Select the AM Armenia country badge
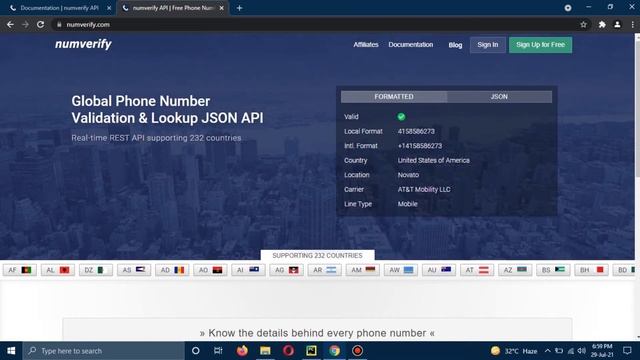The image size is (640, 360). 362,270
